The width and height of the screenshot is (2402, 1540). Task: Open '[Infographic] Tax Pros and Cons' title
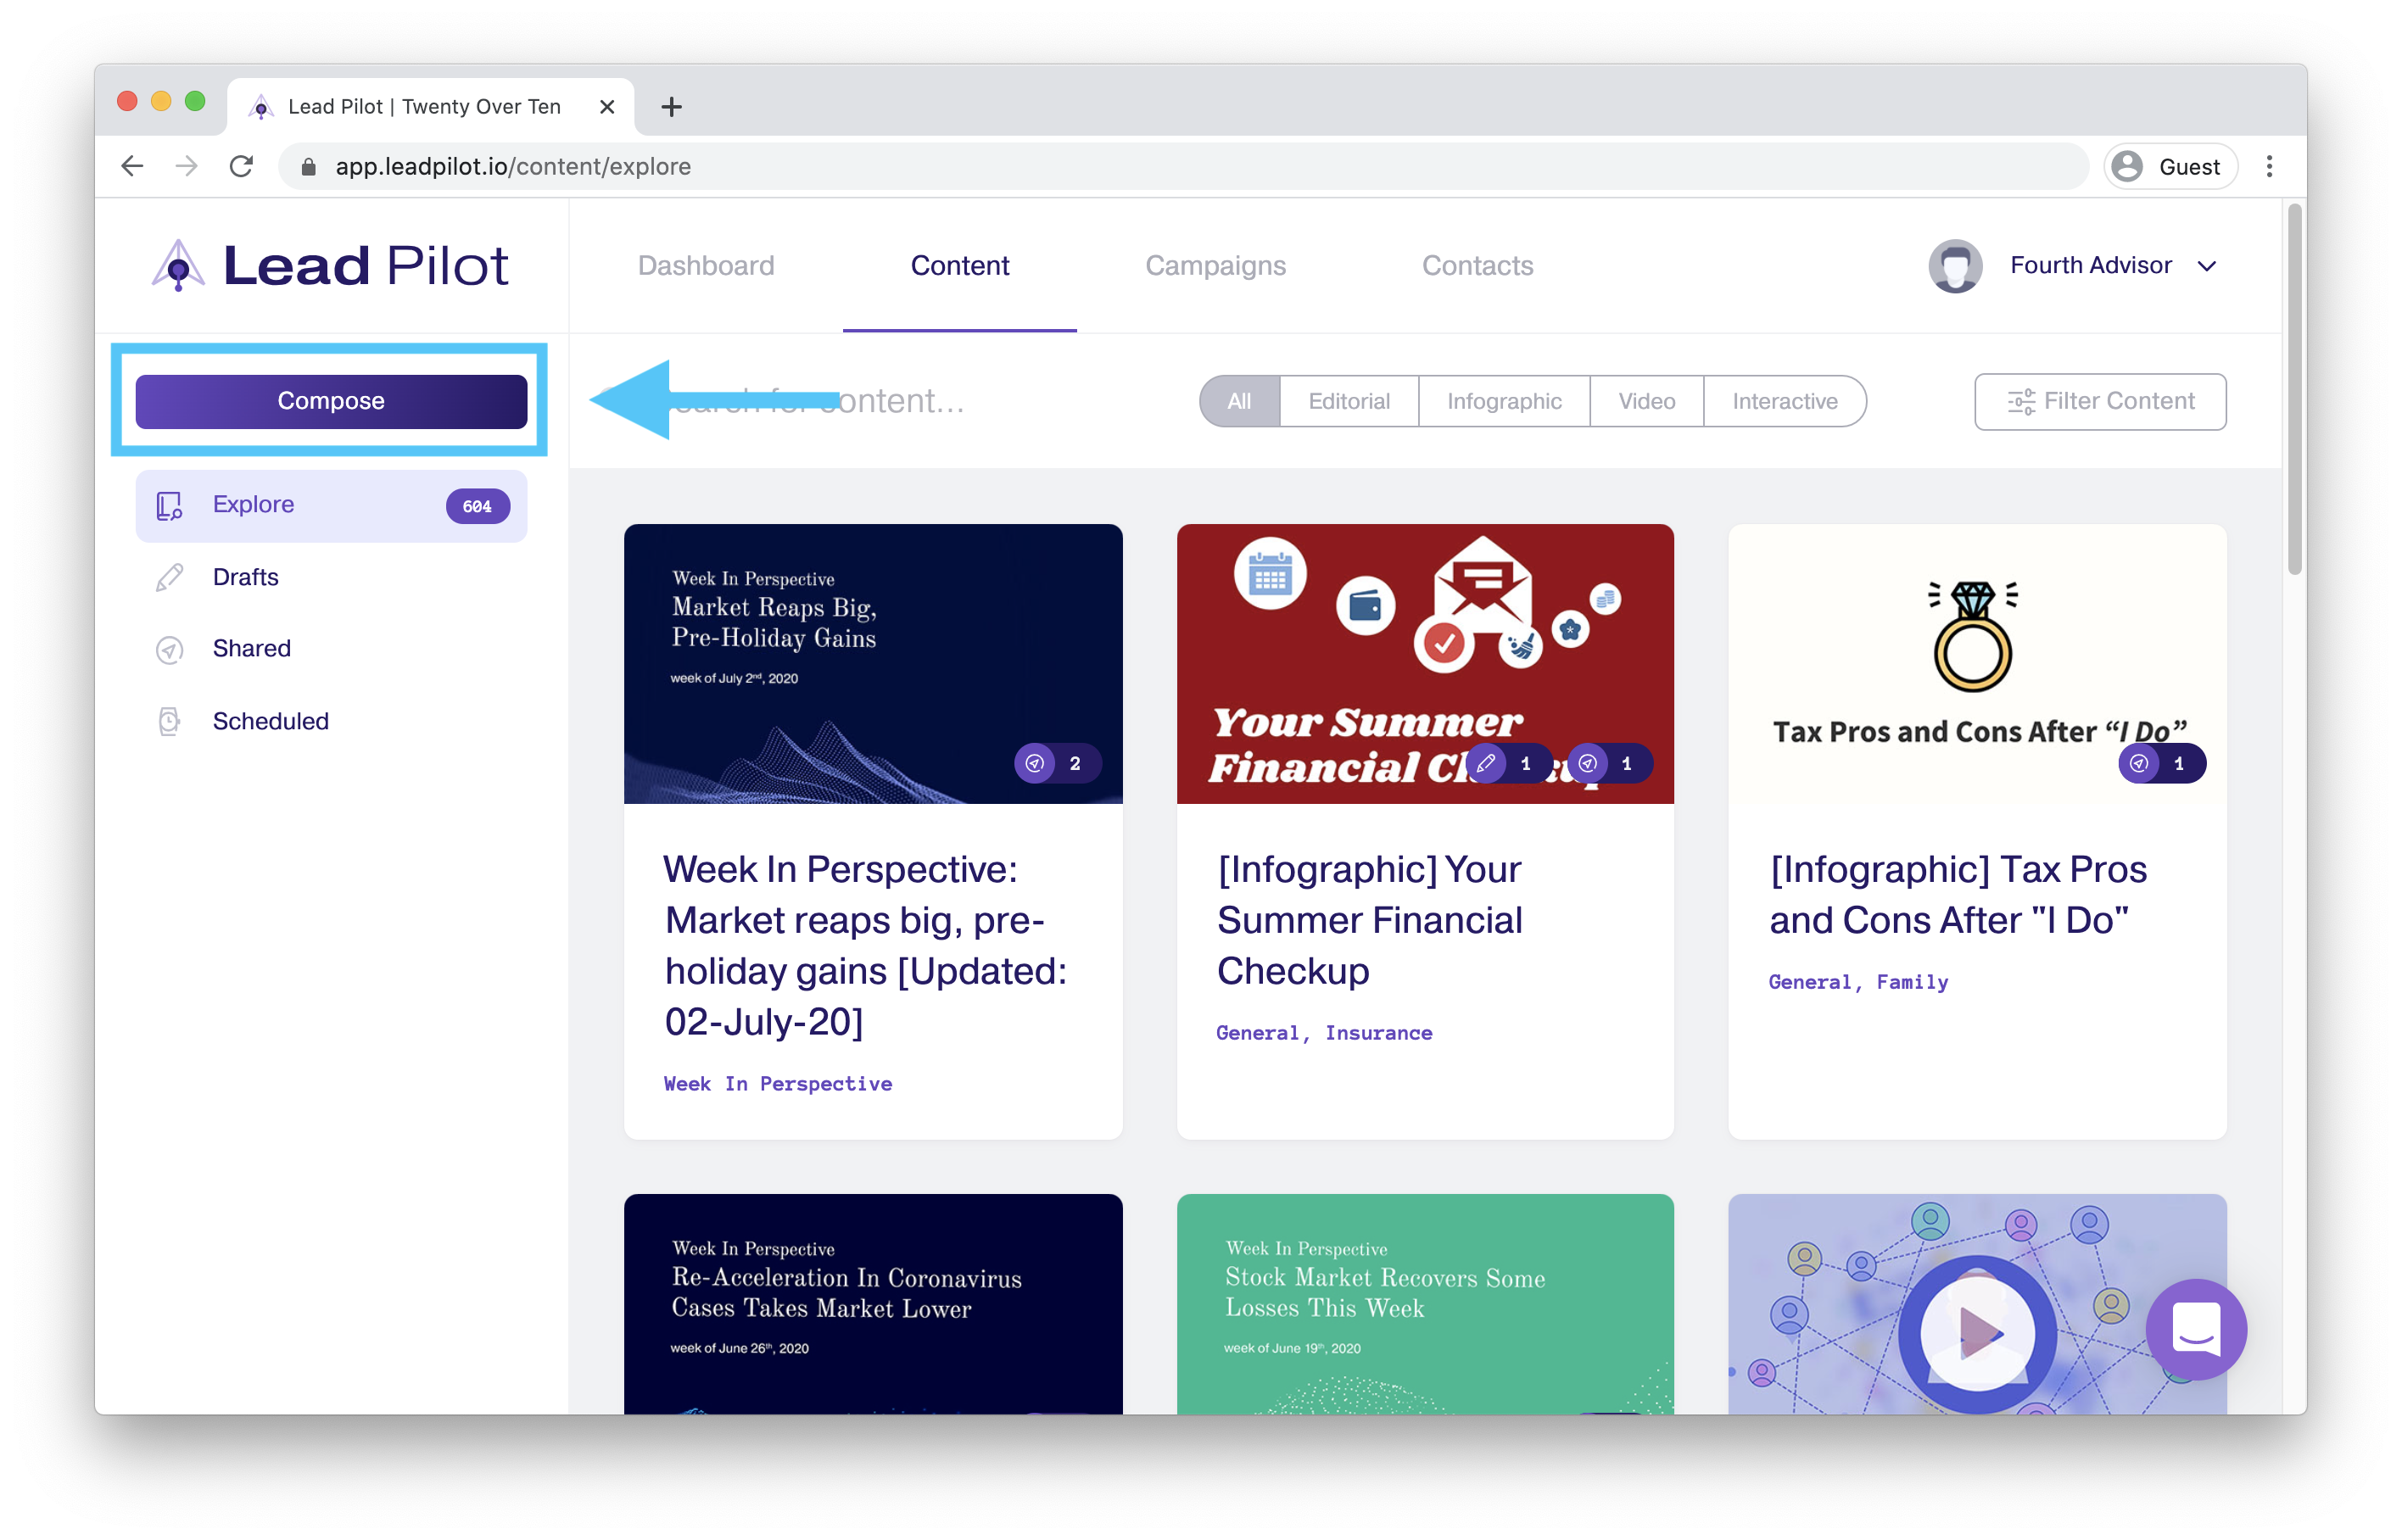(1958, 894)
